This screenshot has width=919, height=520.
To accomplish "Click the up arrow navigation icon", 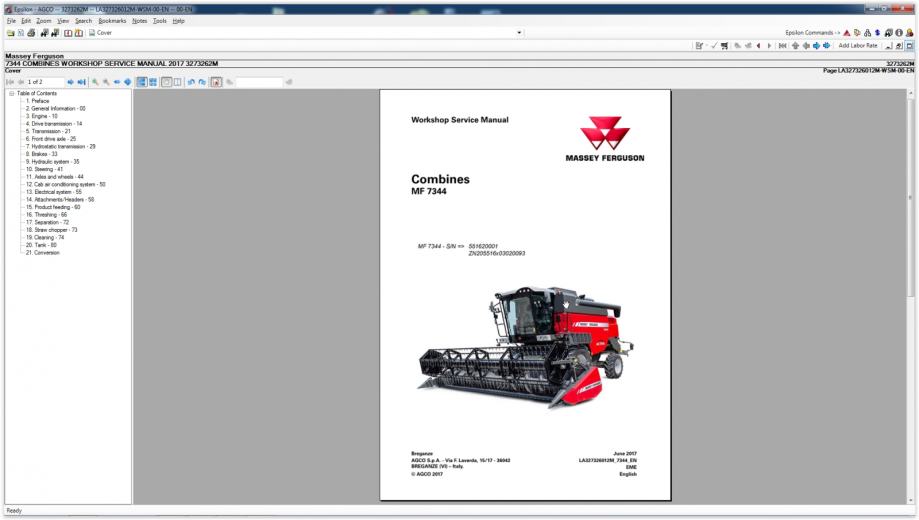I will pos(795,46).
